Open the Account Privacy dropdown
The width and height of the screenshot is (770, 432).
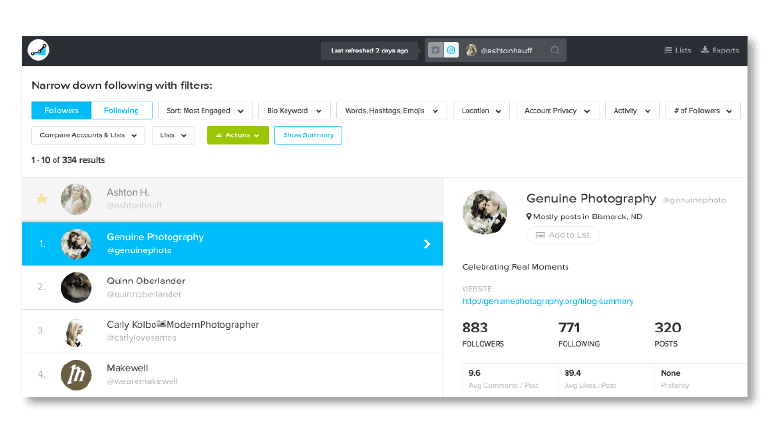557,111
